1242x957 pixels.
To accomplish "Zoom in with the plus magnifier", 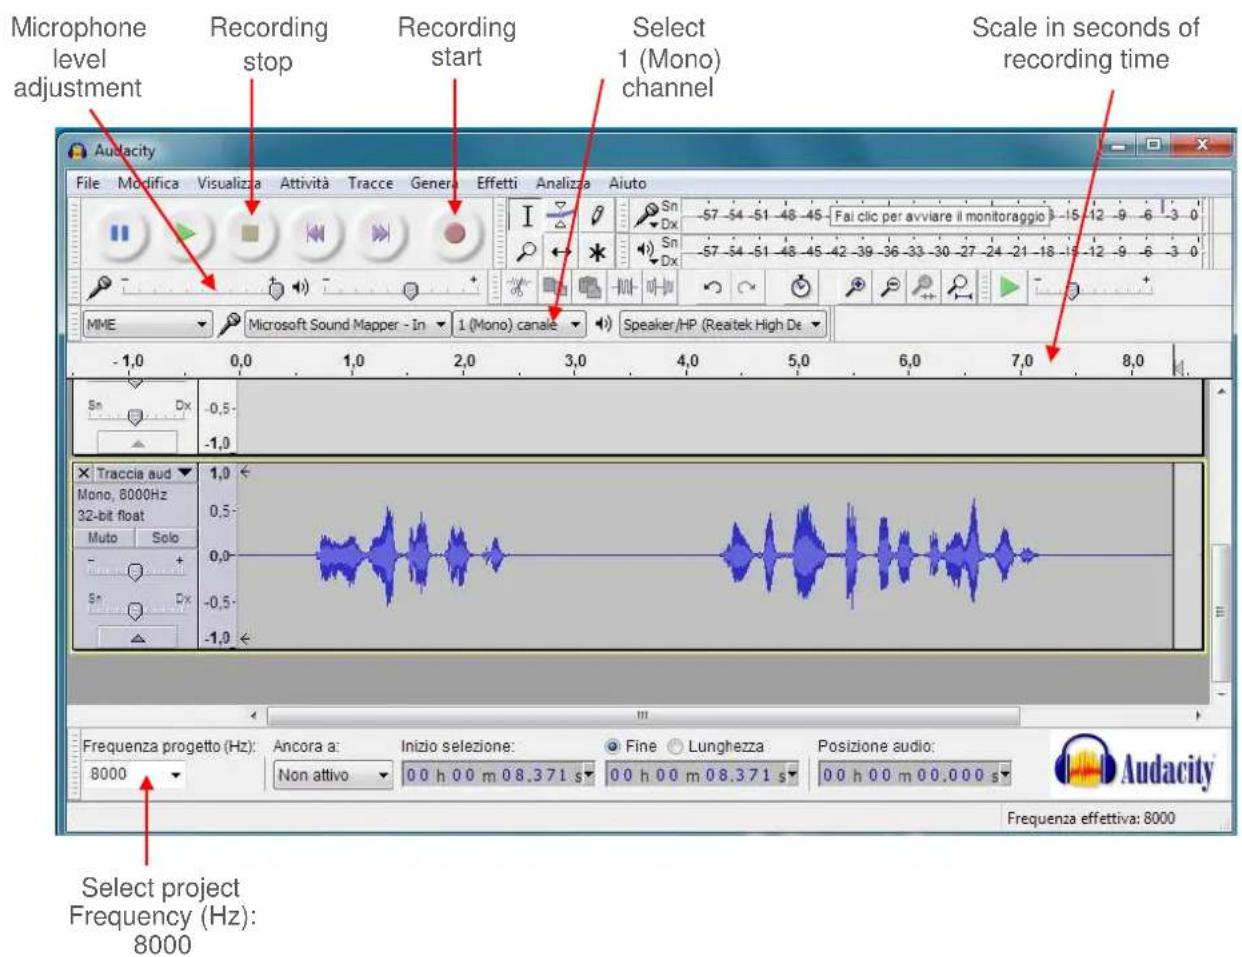I will tap(855, 288).
